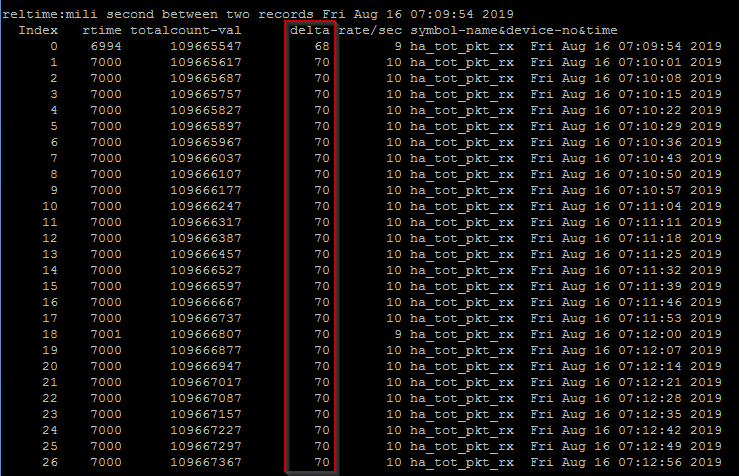The image size is (739, 476).
Task: Click the 'rate/sec' column header
Action: point(370,32)
